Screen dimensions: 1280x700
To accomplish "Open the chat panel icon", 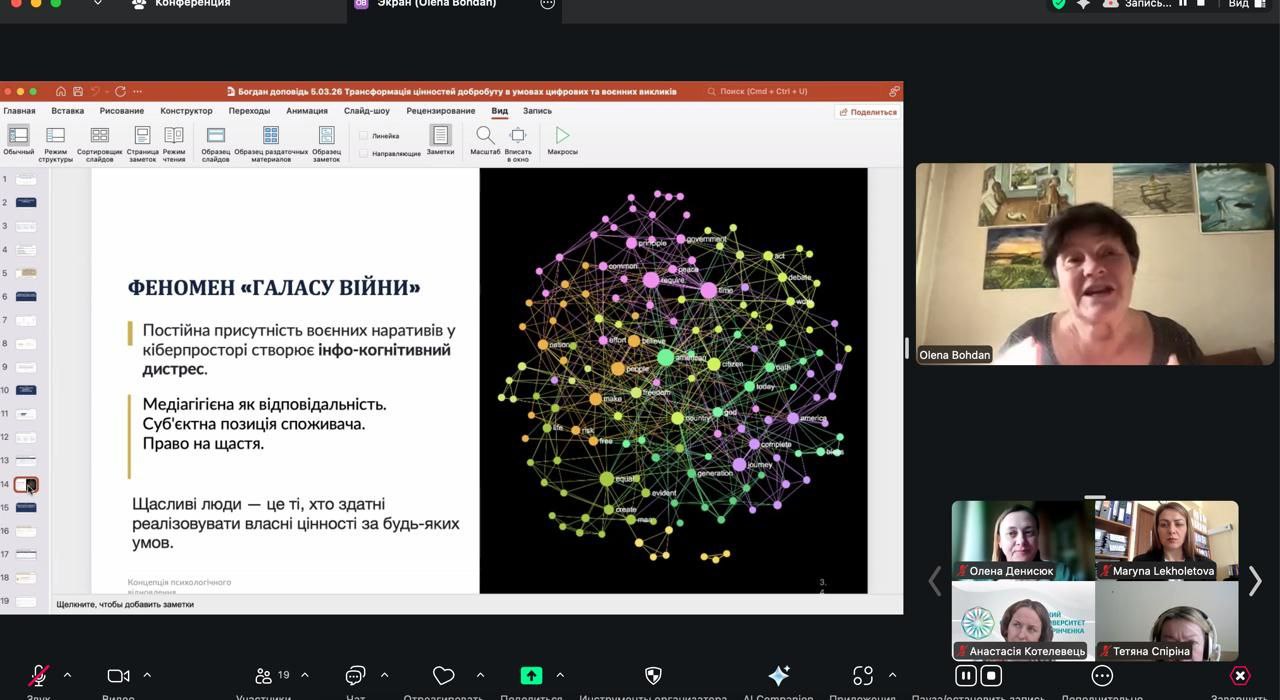I will (355, 676).
